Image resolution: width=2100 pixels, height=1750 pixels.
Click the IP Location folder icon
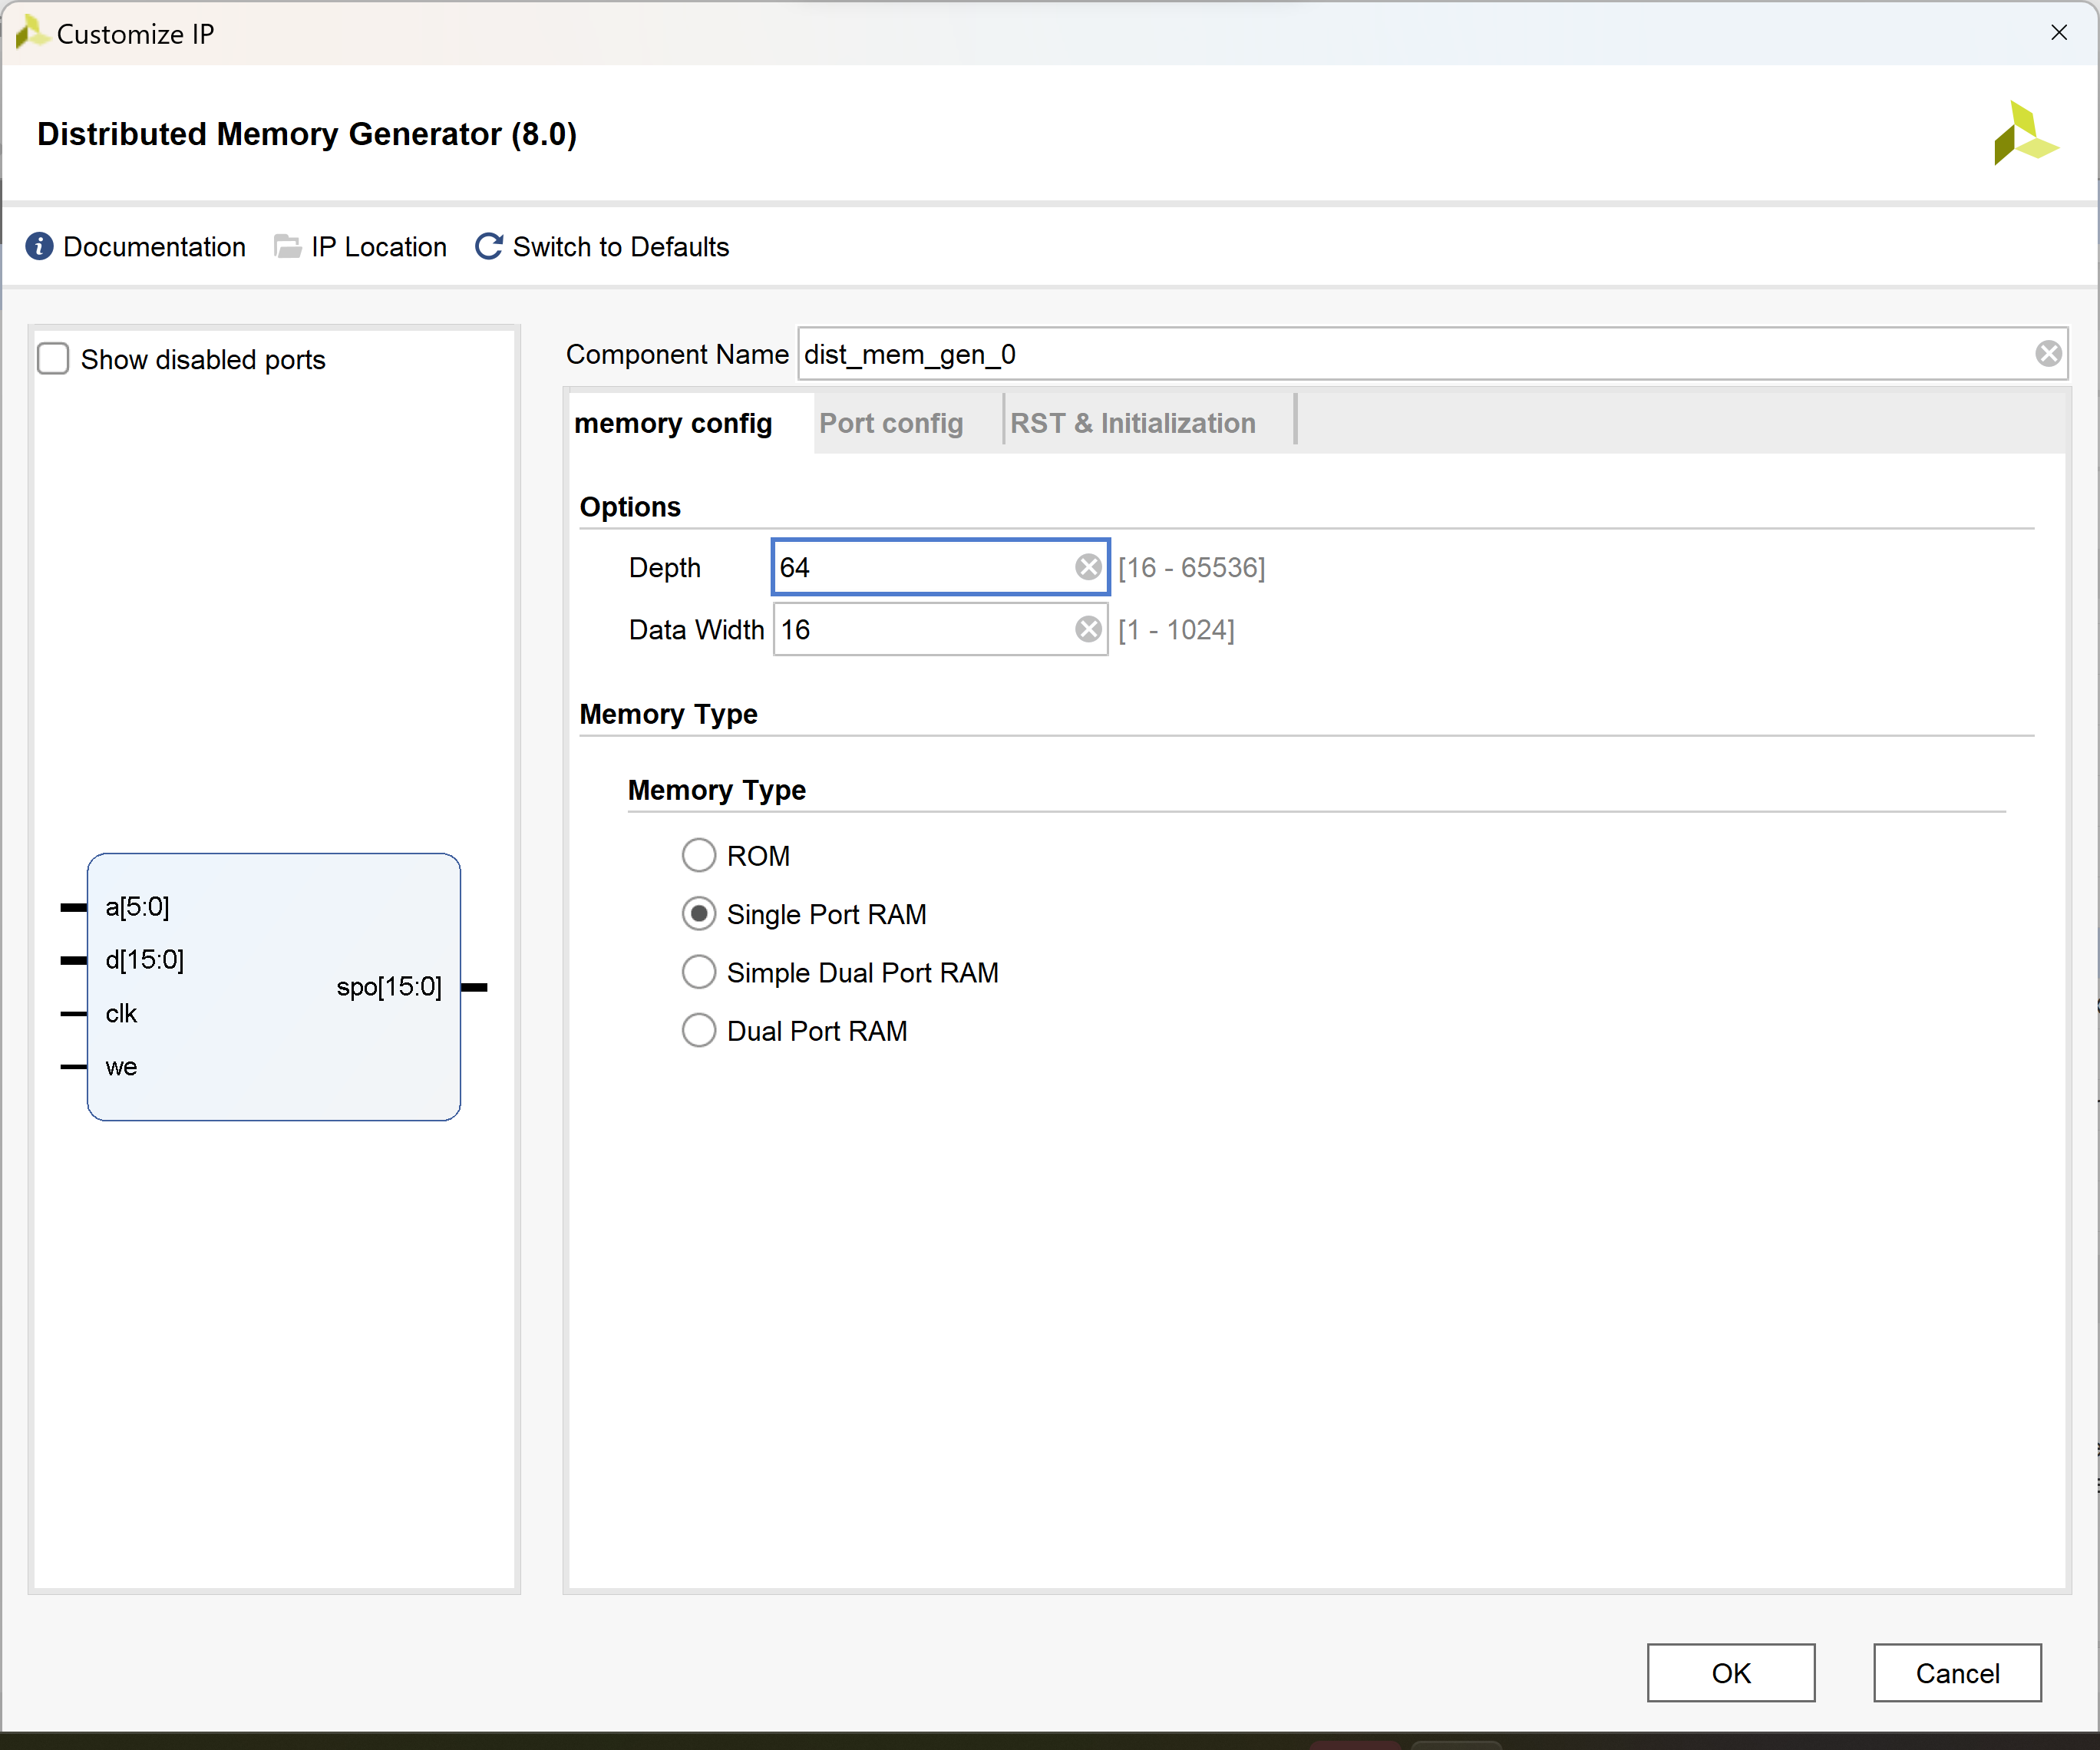[288, 246]
